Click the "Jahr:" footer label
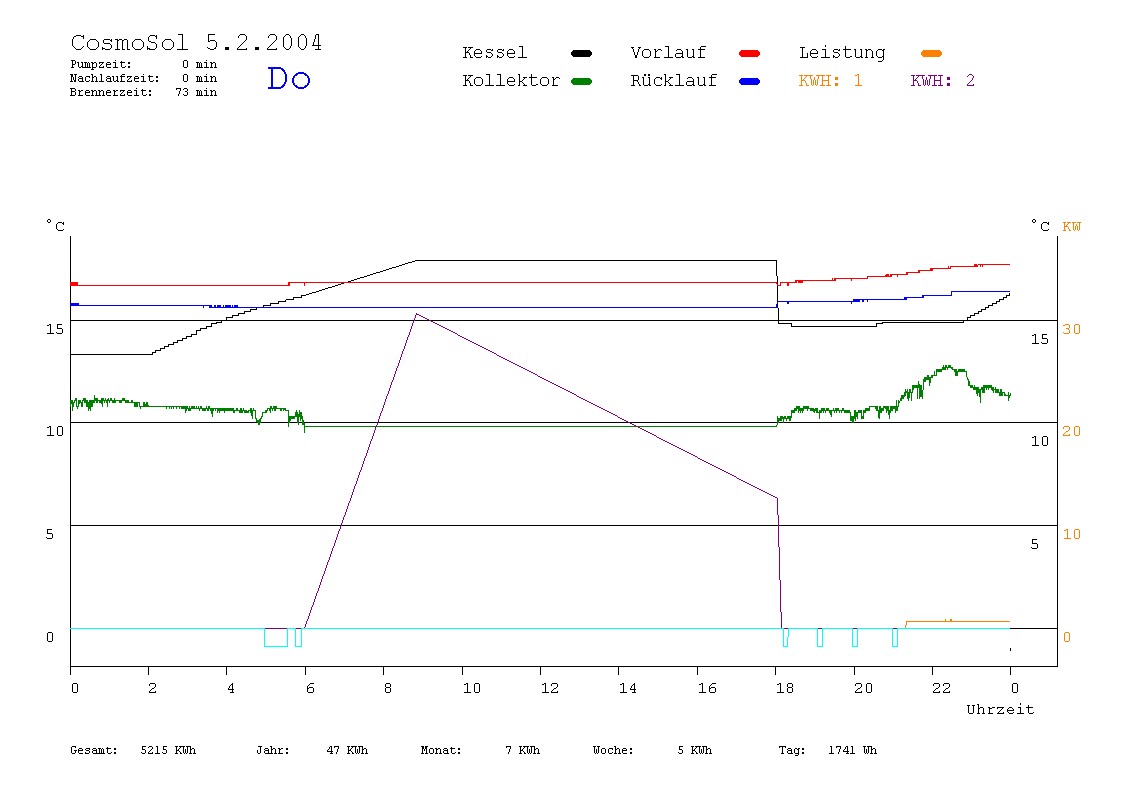1148x812 pixels. (273, 750)
